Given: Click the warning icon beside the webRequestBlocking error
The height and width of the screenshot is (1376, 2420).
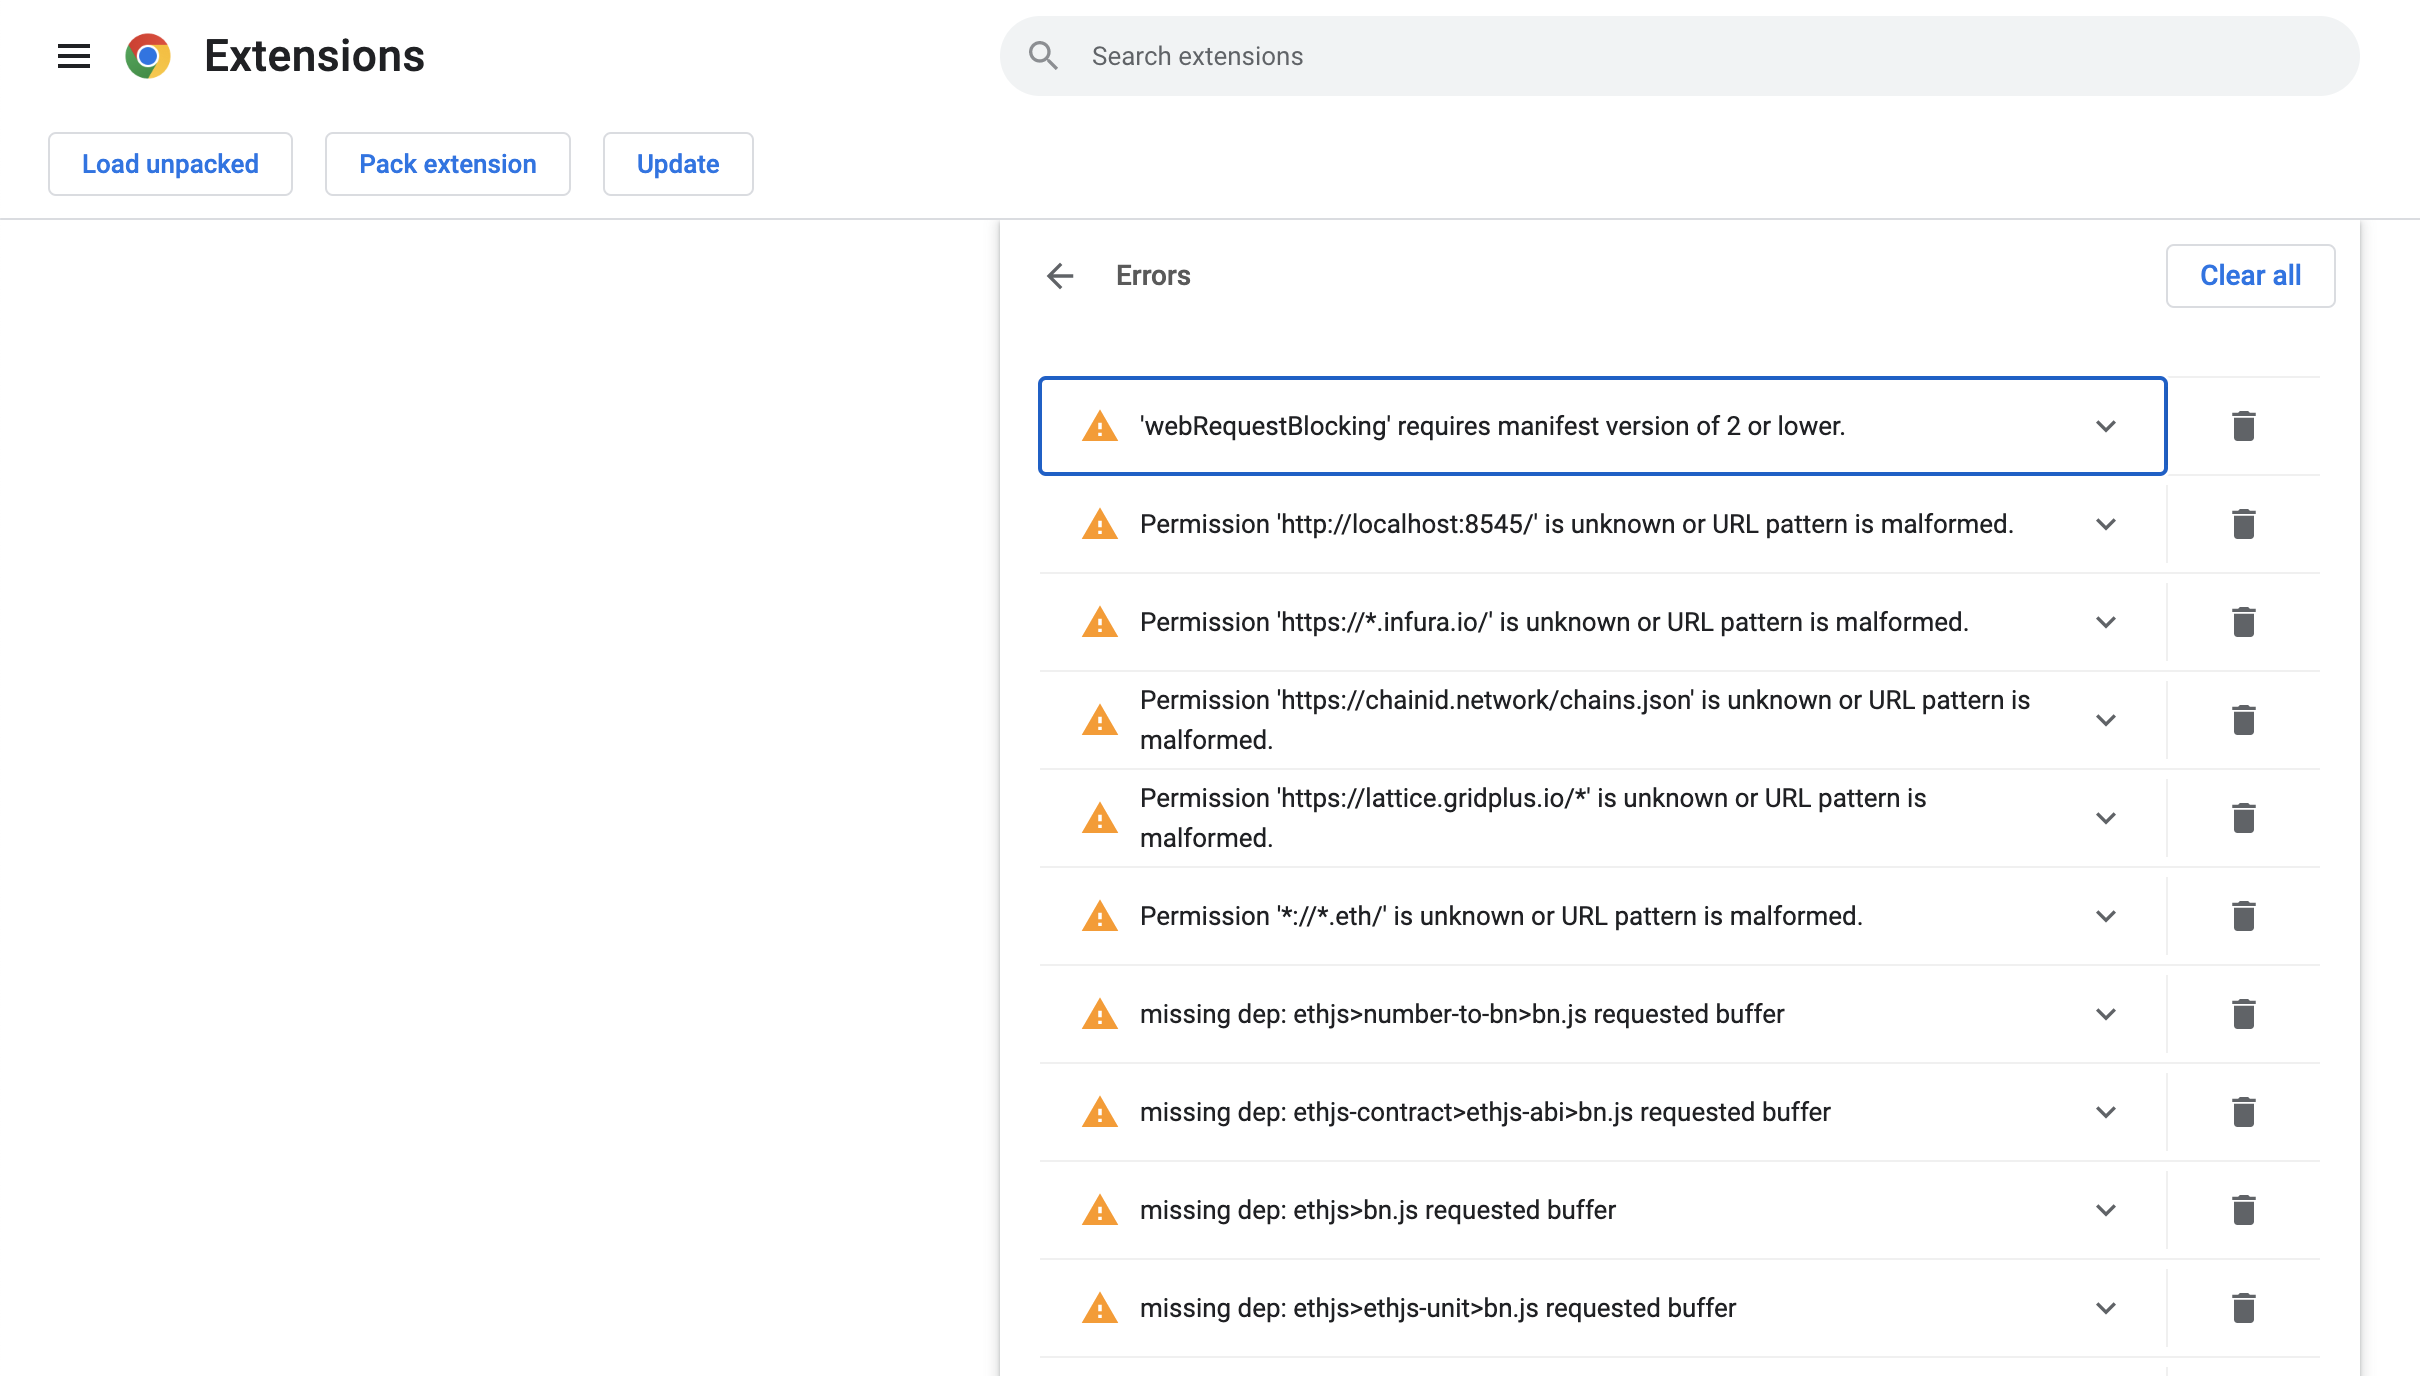Looking at the screenshot, I should (x=1099, y=426).
